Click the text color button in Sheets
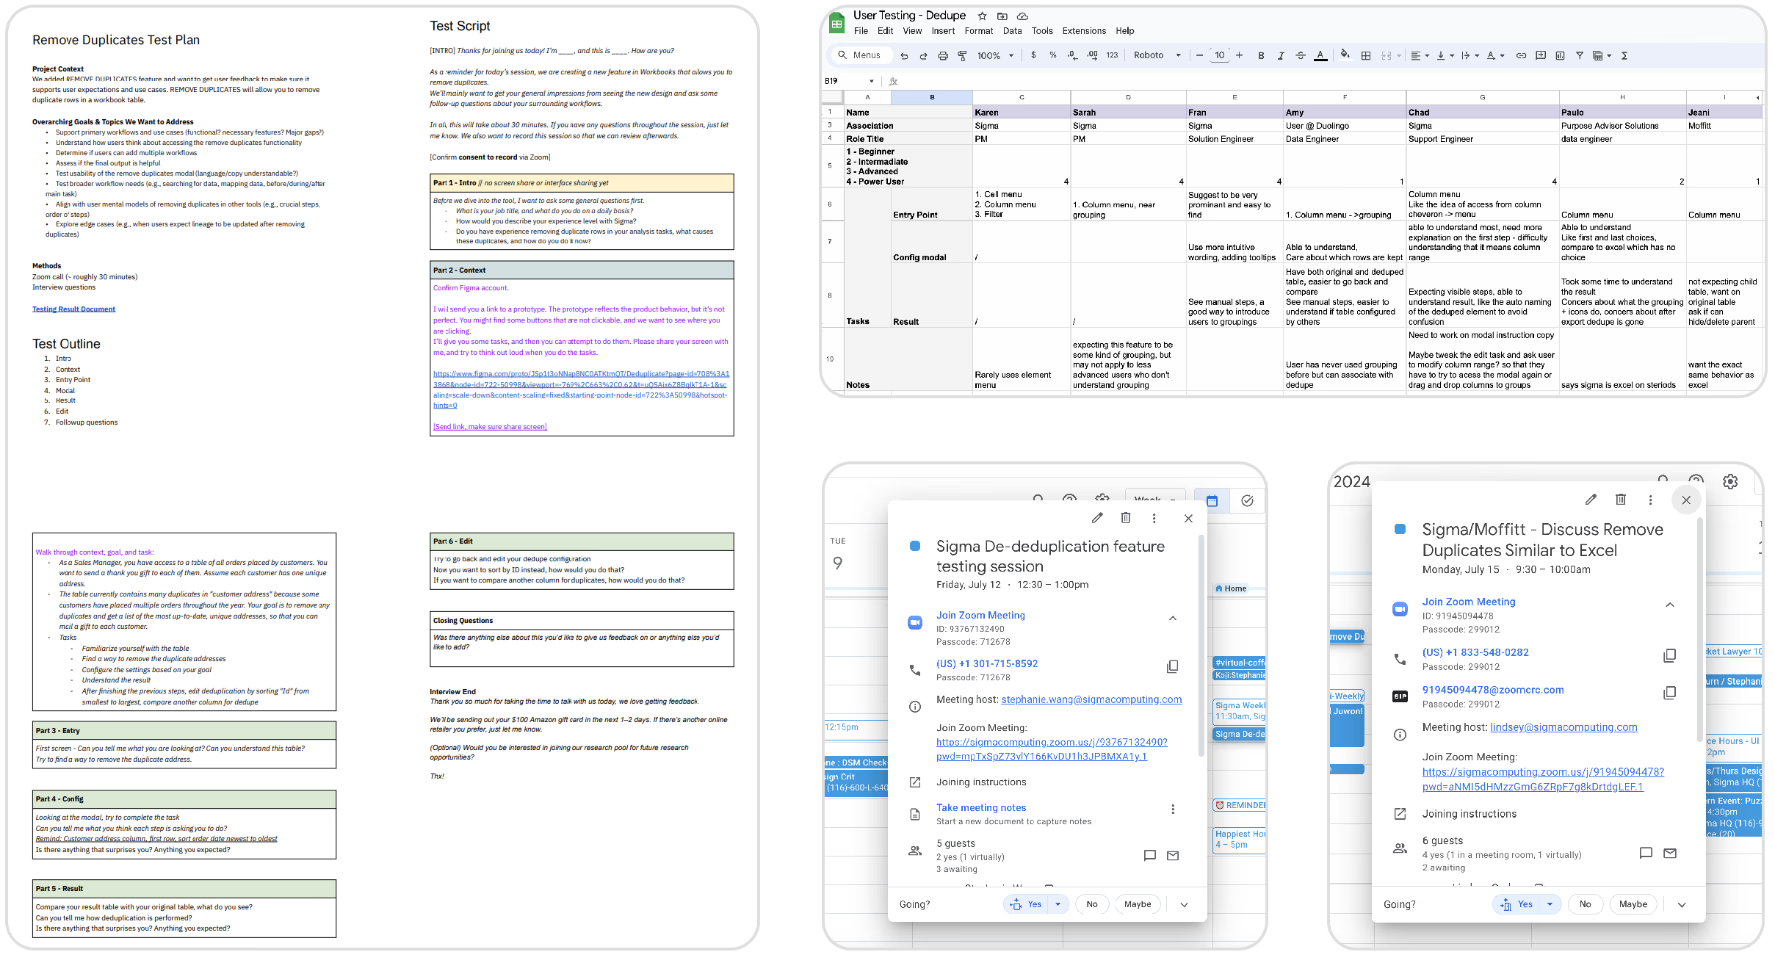The width and height of the screenshot is (1774, 956). click(x=1320, y=56)
